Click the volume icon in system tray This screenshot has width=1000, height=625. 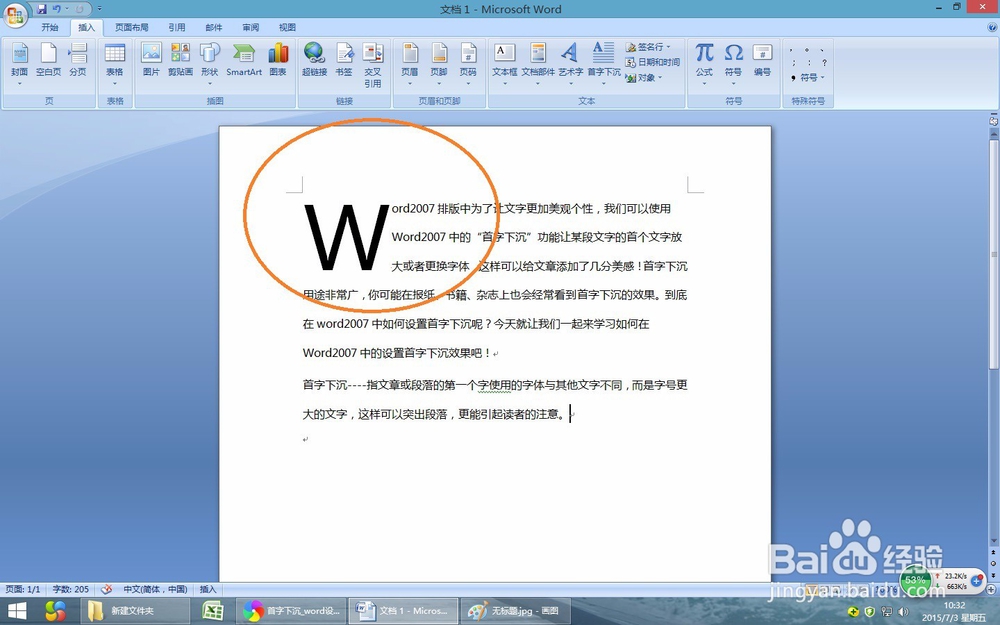click(903, 612)
